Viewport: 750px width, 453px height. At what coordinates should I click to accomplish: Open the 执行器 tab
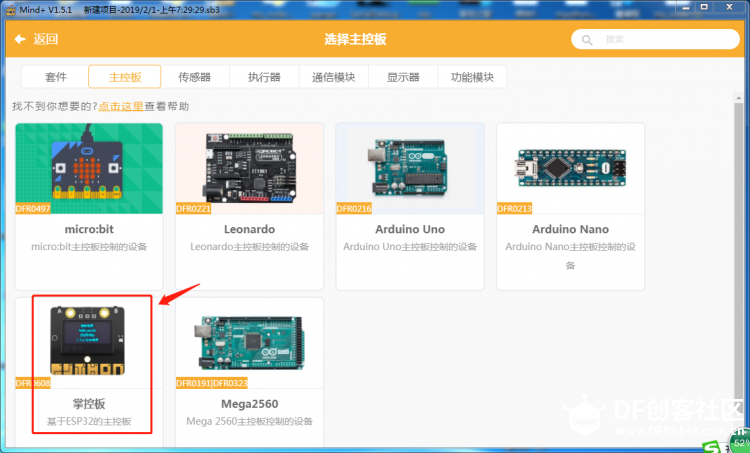(264, 77)
